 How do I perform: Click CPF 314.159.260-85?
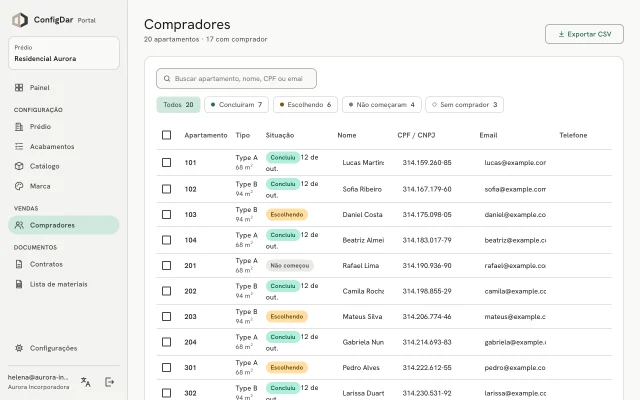pyautogui.click(x=427, y=162)
